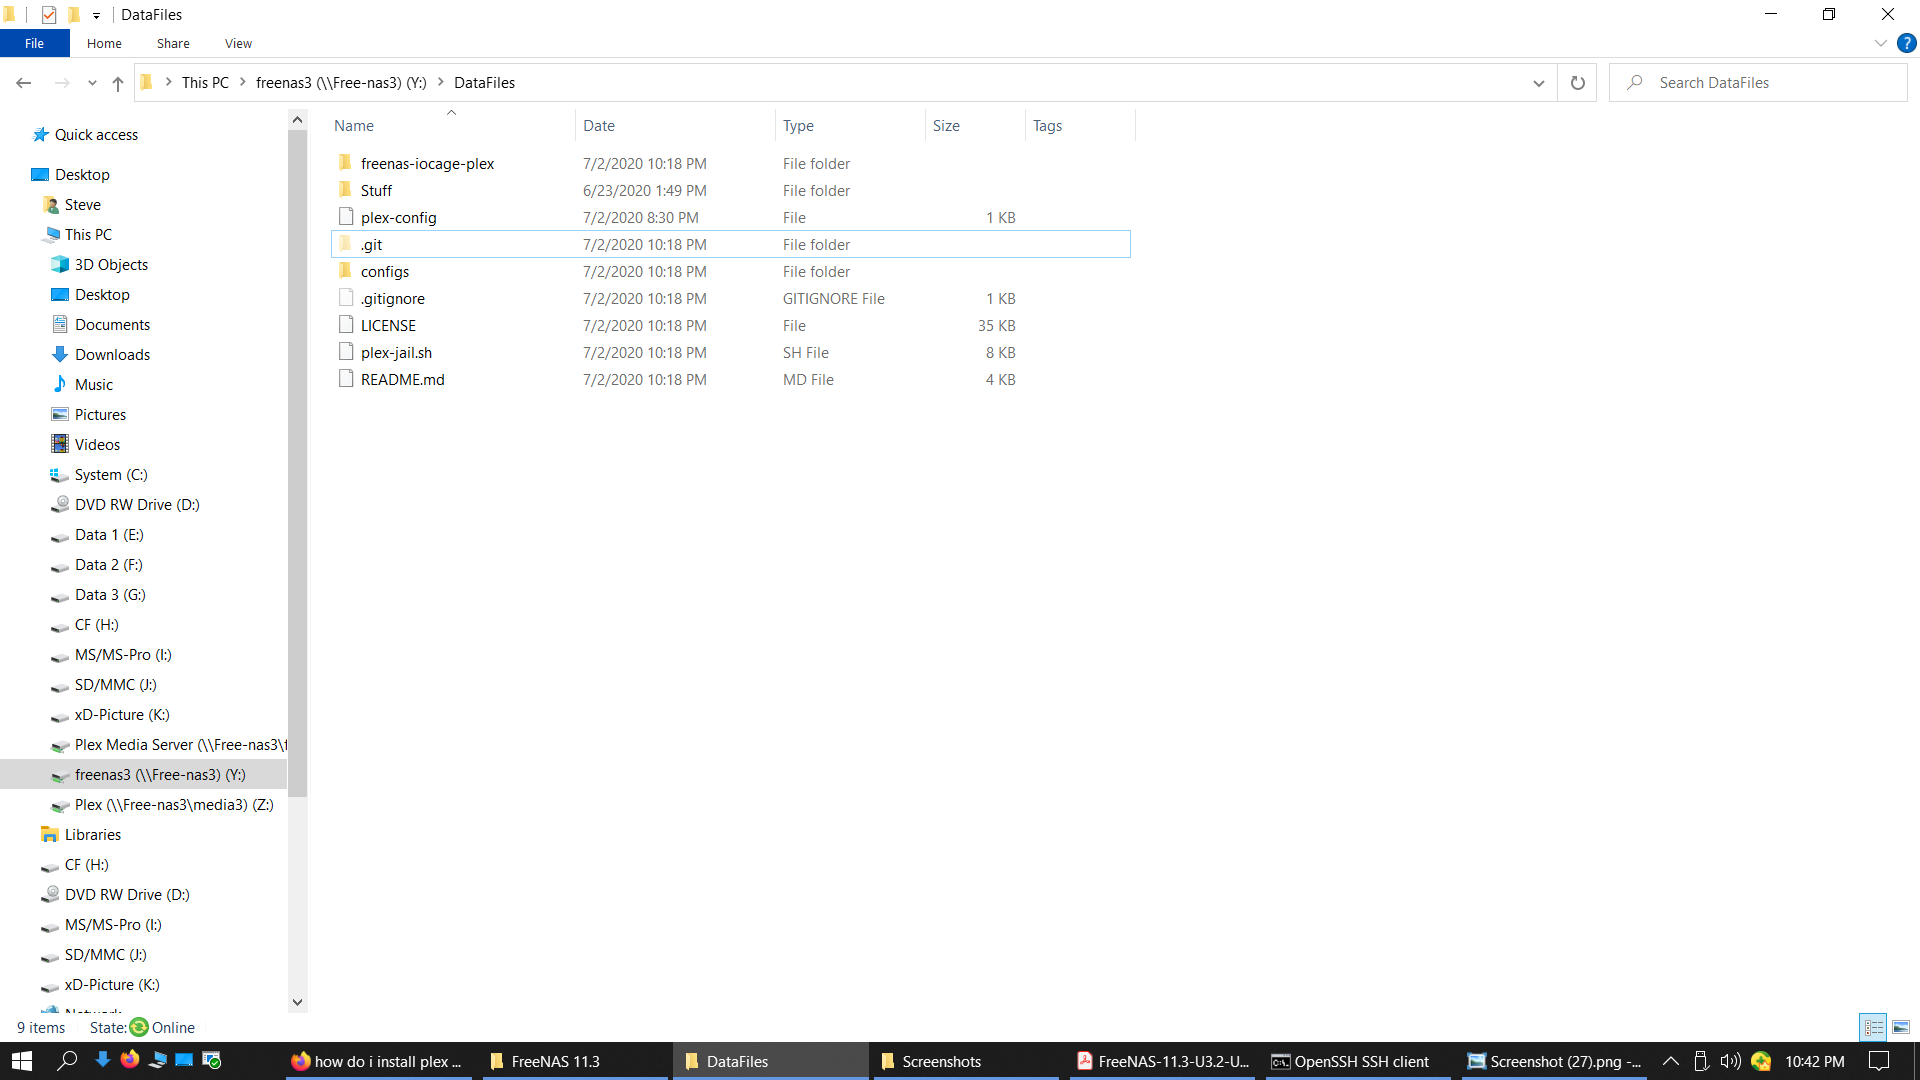This screenshot has width=1920, height=1080.
Task: Open the address bar history dropdown
Action: coord(1539,83)
